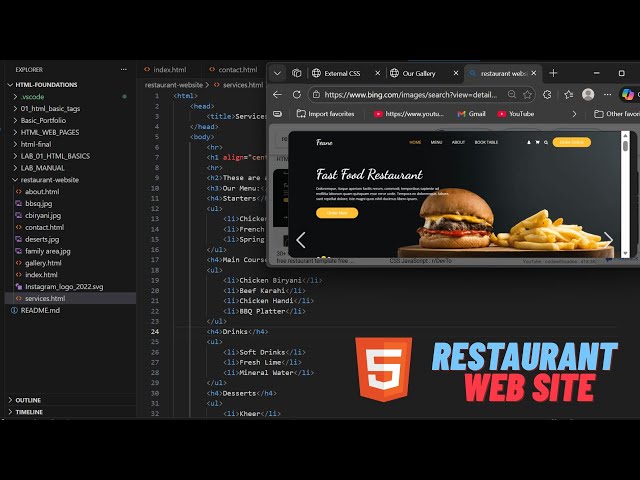Click services.html in breadcrumb
Screen dimensions: 640x480
239,85
